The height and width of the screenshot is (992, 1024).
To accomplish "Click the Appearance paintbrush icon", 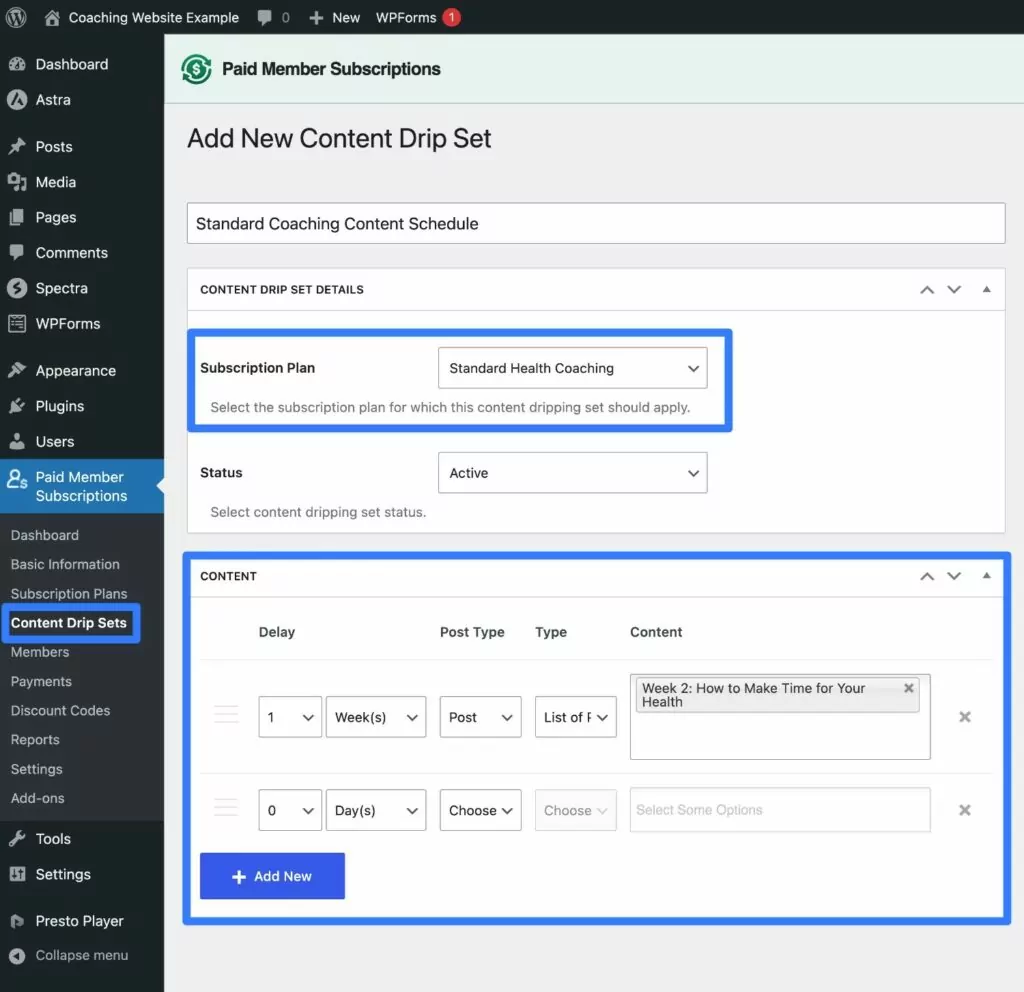I will (18, 370).
